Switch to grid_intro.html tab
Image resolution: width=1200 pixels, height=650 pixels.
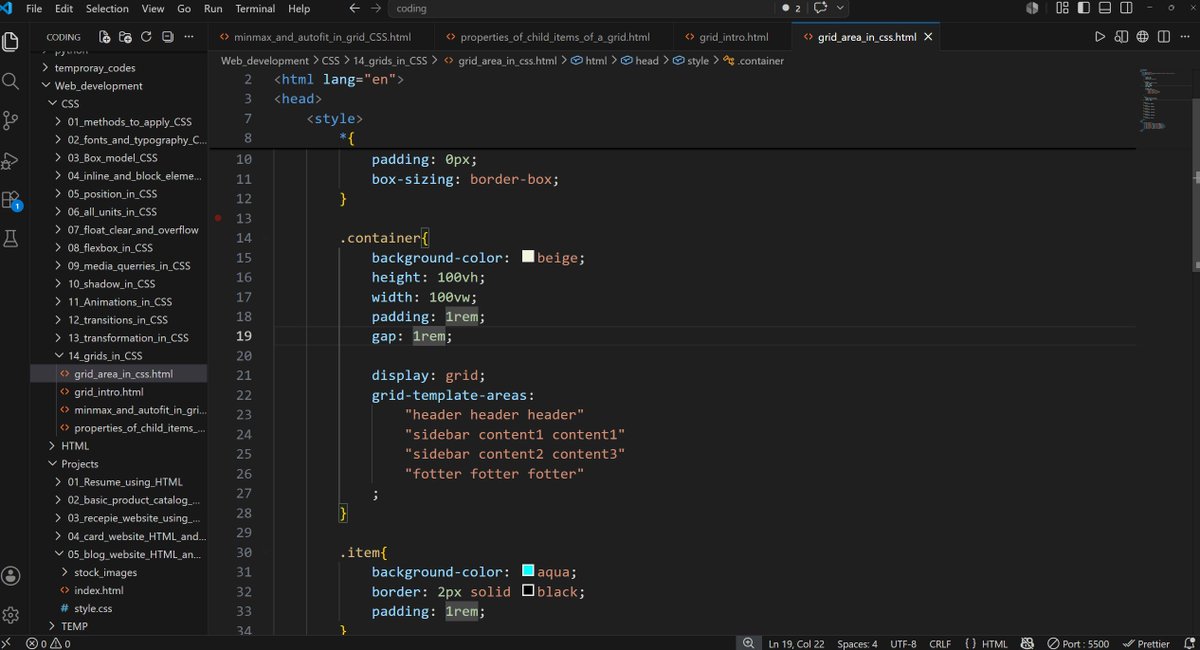tap(734, 37)
